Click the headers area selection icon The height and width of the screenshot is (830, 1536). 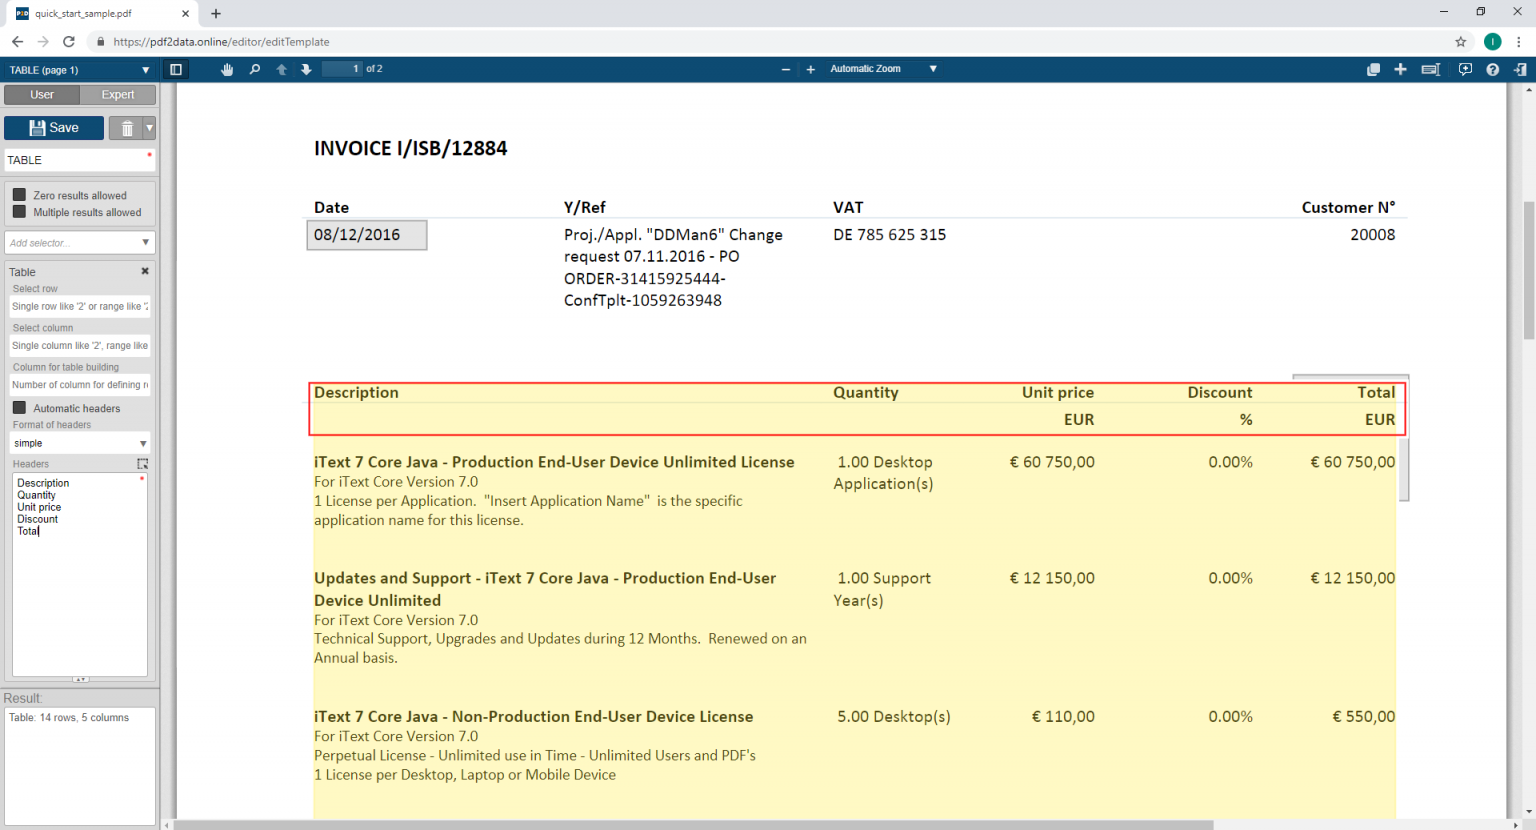(142, 464)
